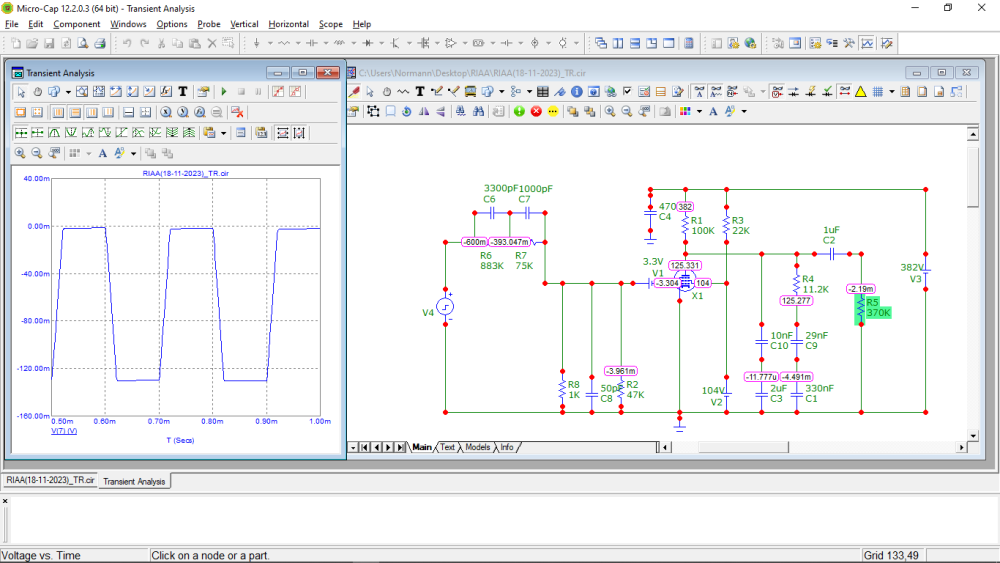Open the grid dropdown arrow beside yellow triangle
This screenshot has width=1000, height=563.
pos(893,91)
